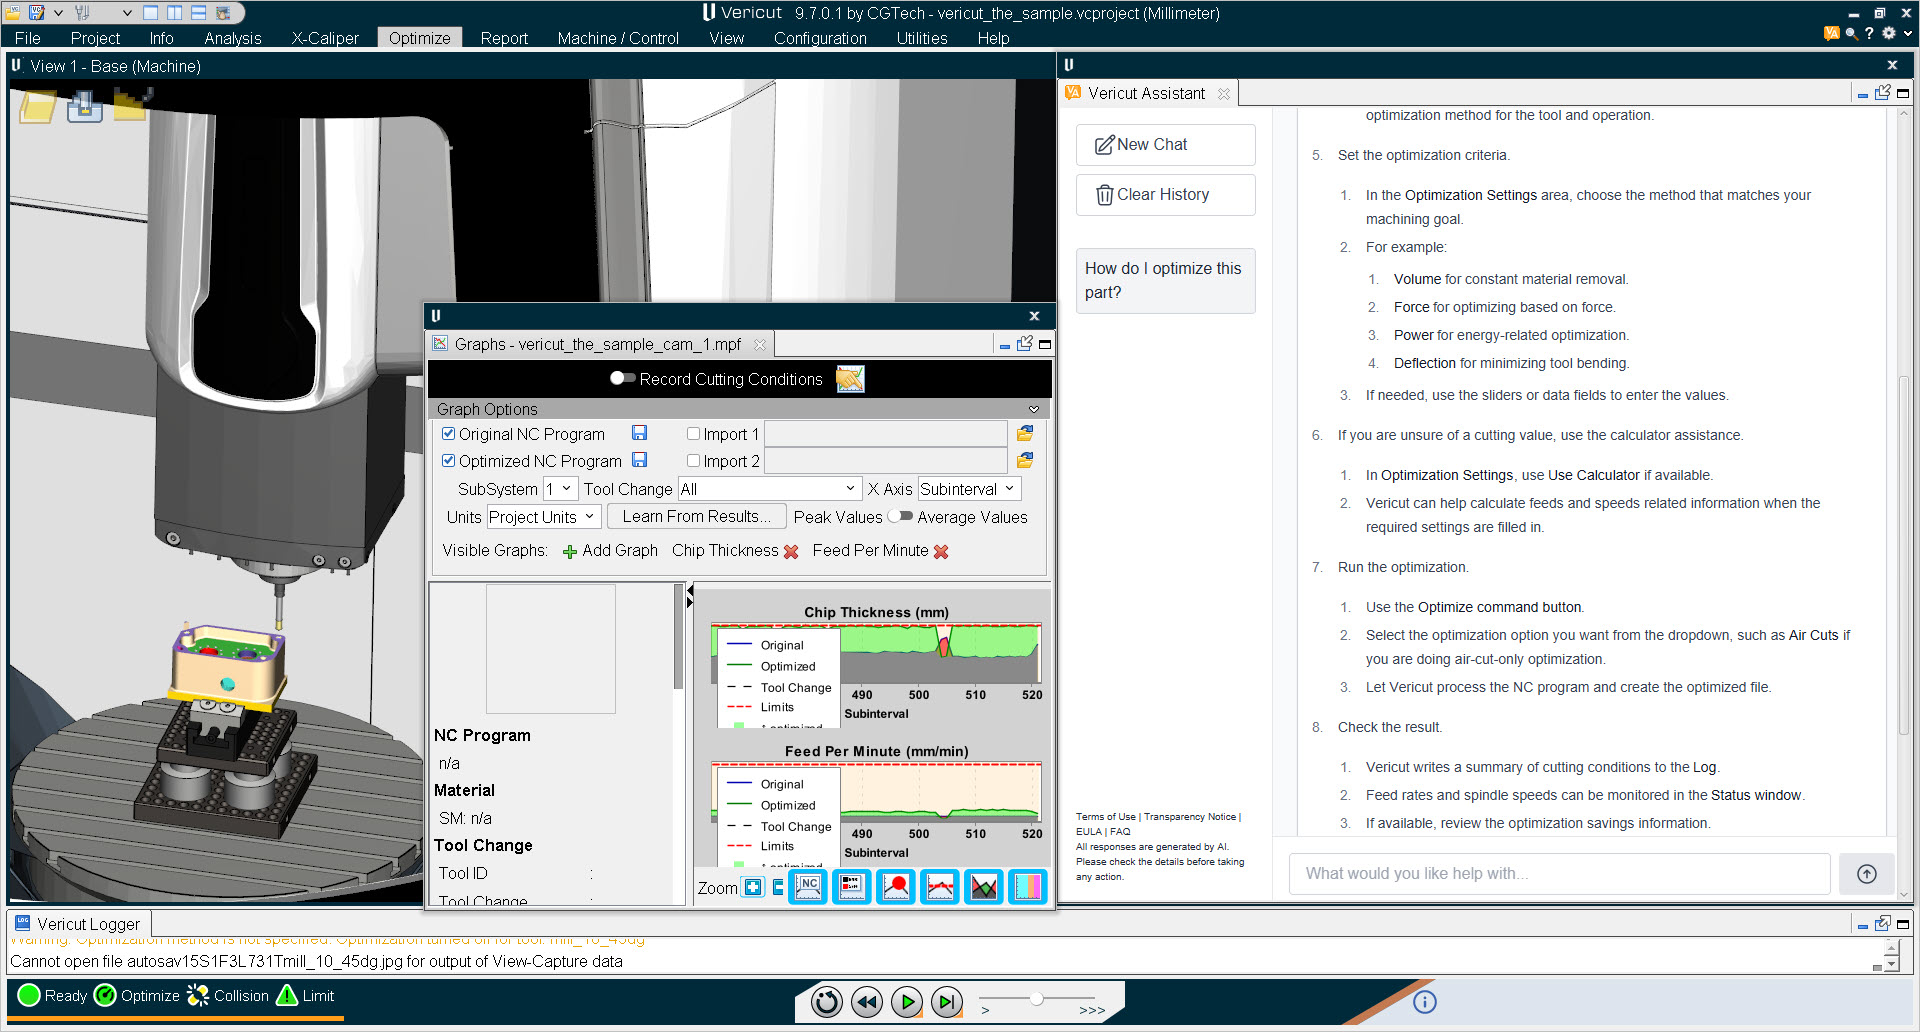Click the Assistant chat input field
The width and height of the screenshot is (1920, 1032).
coord(1560,874)
